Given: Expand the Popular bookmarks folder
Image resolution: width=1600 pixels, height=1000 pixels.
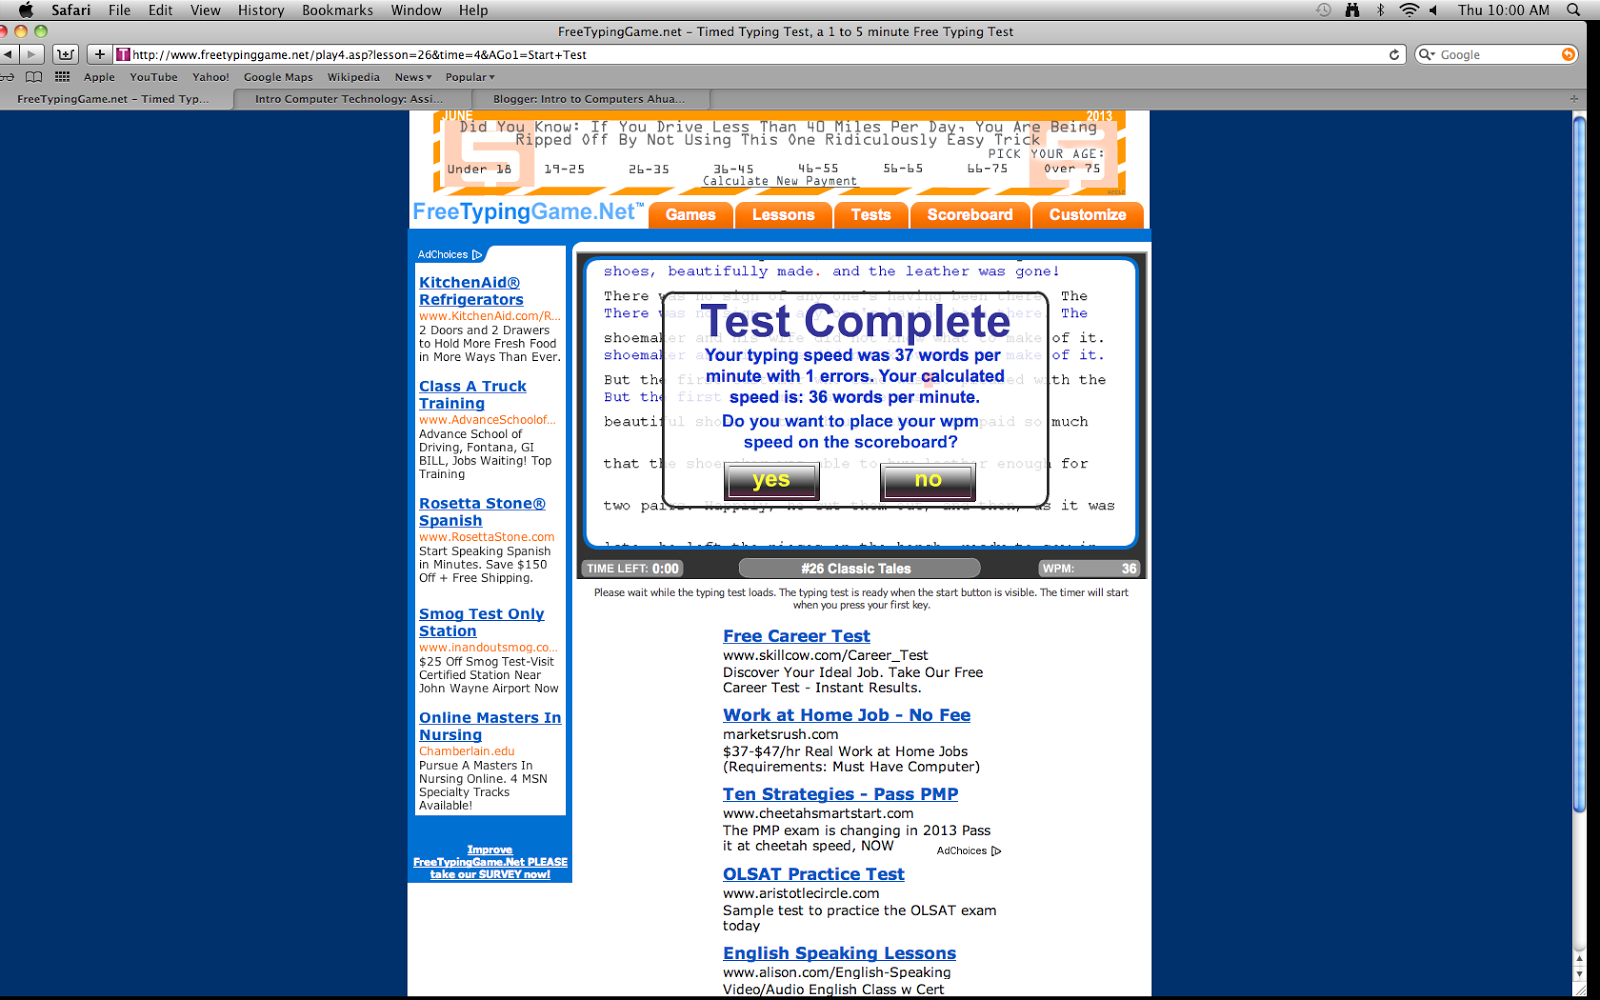Looking at the screenshot, I should point(470,77).
